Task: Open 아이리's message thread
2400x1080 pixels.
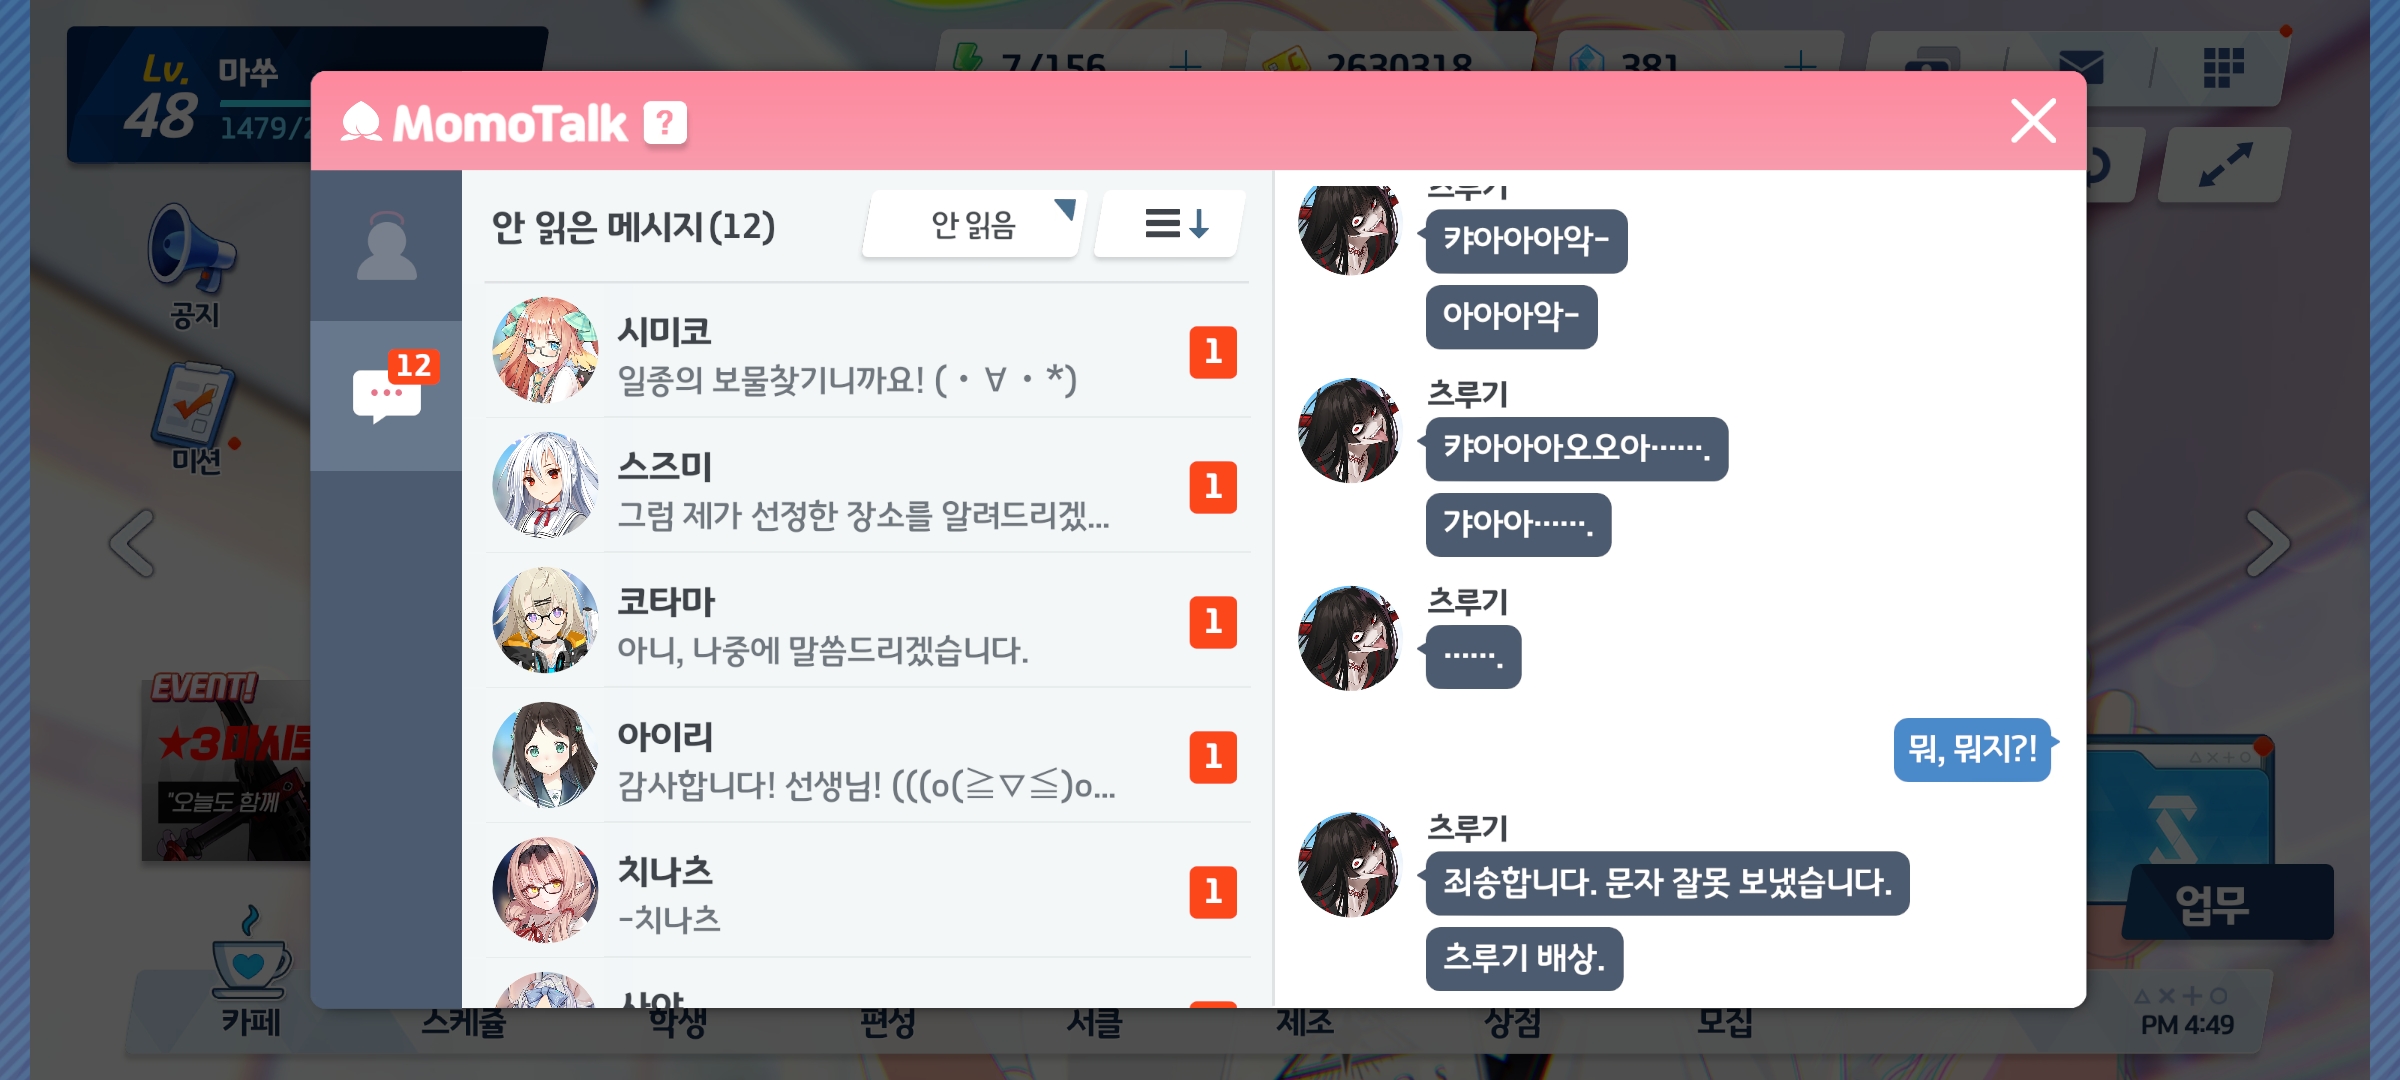Action: click(x=867, y=756)
